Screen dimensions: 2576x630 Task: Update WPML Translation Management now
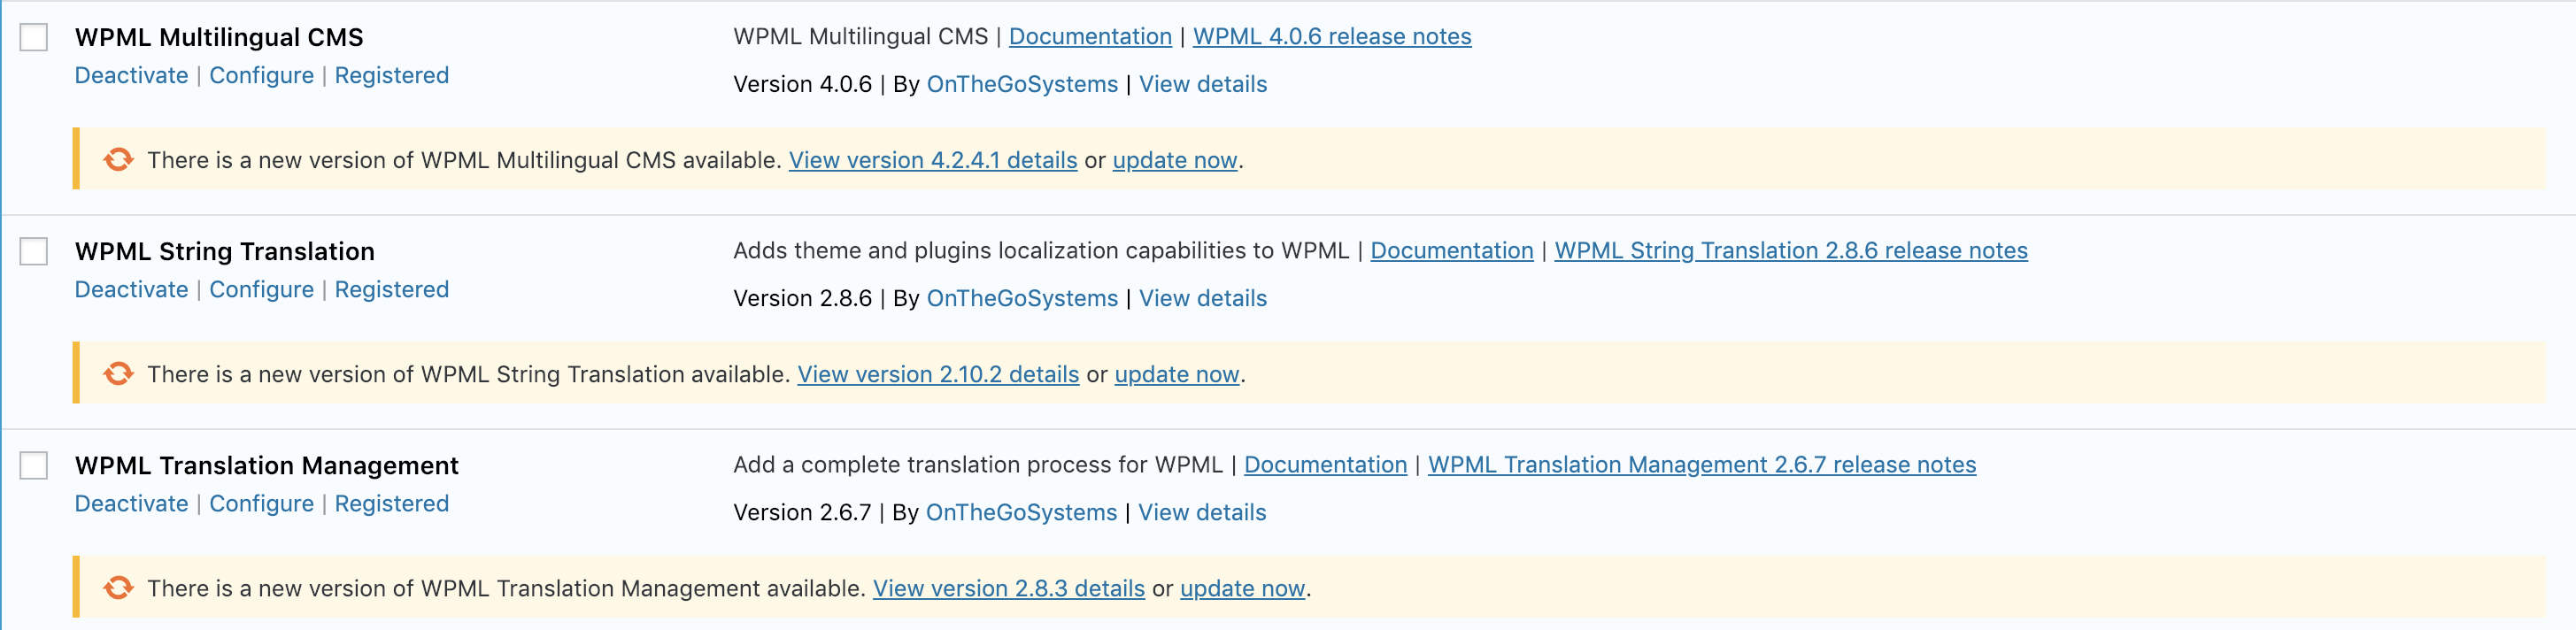(1242, 588)
